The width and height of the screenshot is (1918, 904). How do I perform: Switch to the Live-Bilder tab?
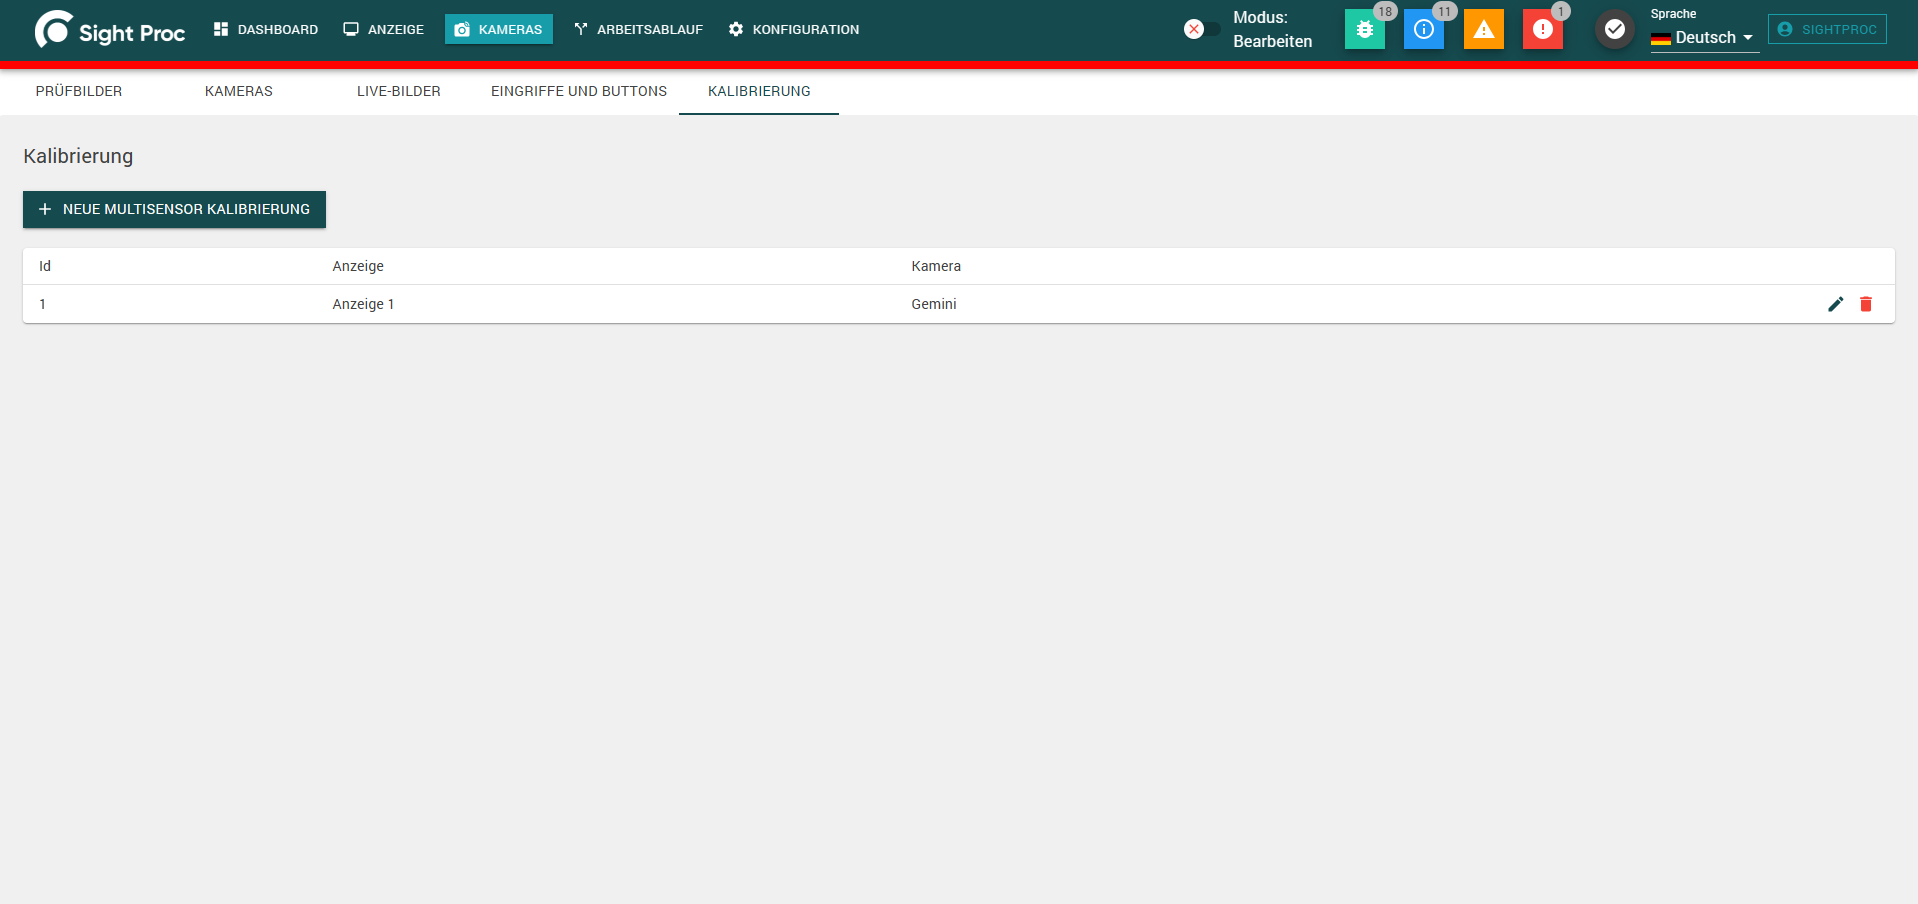pyautogui.click(x=399, y=91)
